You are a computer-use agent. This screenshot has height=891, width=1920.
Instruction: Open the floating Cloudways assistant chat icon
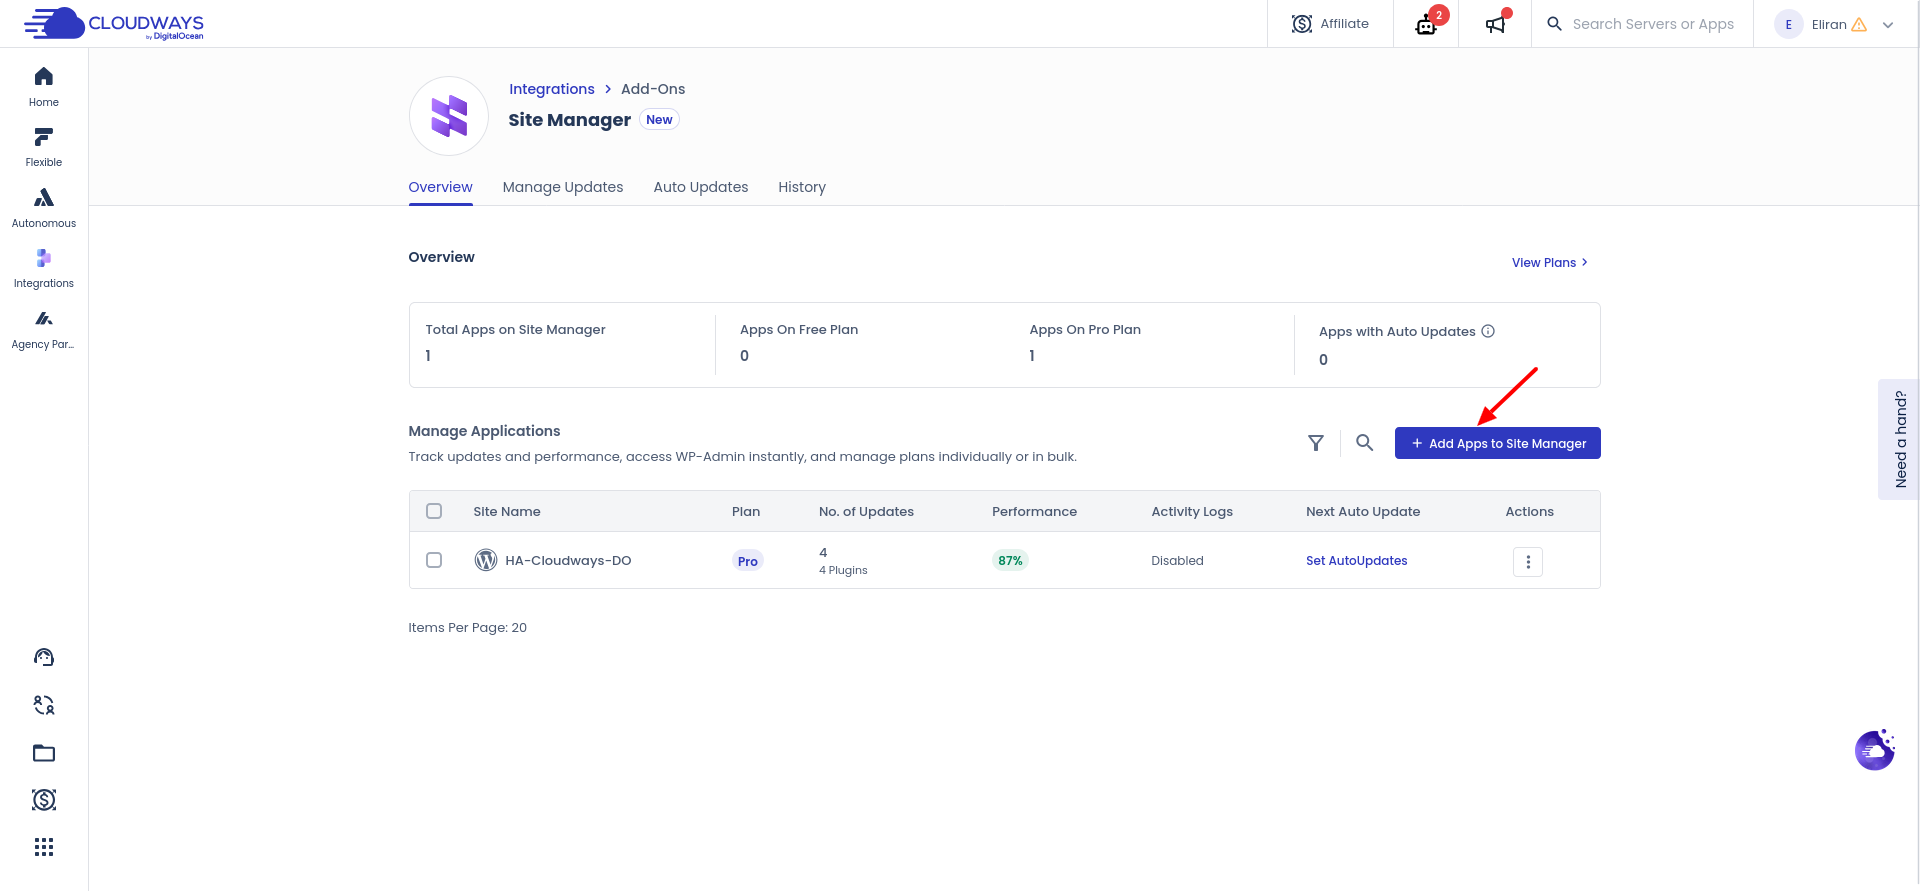[1875, 750]
